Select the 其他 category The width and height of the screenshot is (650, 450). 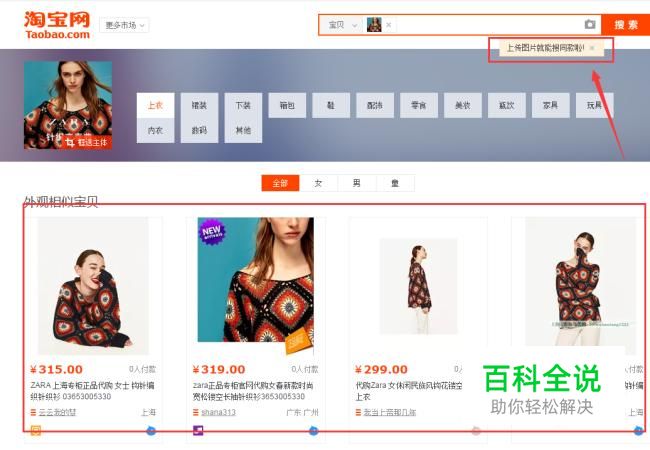[243, 130]
